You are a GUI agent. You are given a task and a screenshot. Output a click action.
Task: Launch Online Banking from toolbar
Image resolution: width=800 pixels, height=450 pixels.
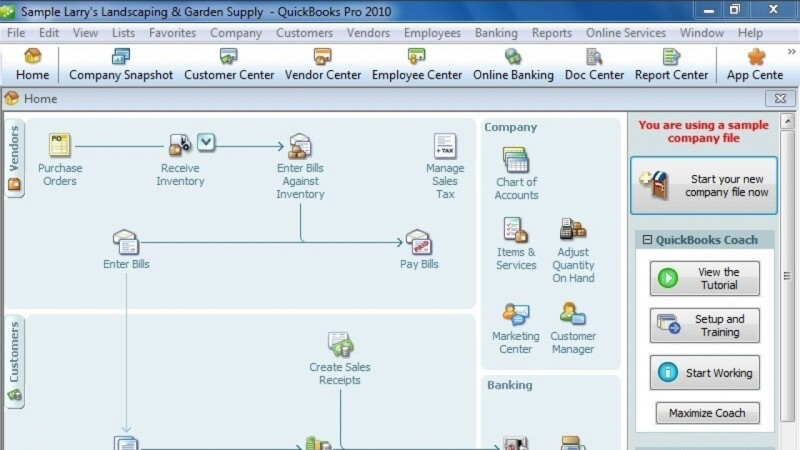coord(513,65)
